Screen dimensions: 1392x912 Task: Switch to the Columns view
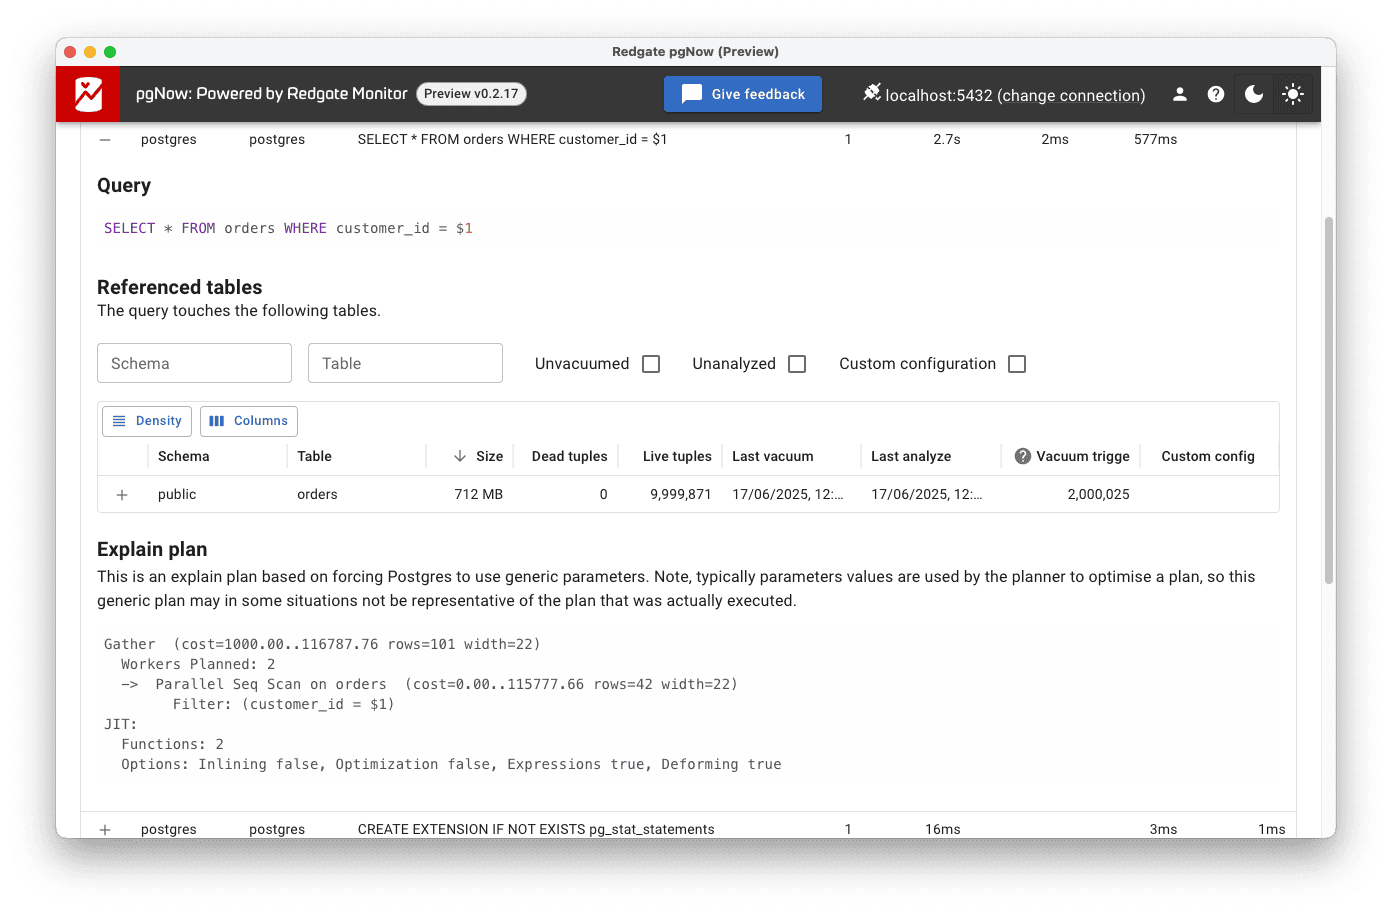click(248, 421)
